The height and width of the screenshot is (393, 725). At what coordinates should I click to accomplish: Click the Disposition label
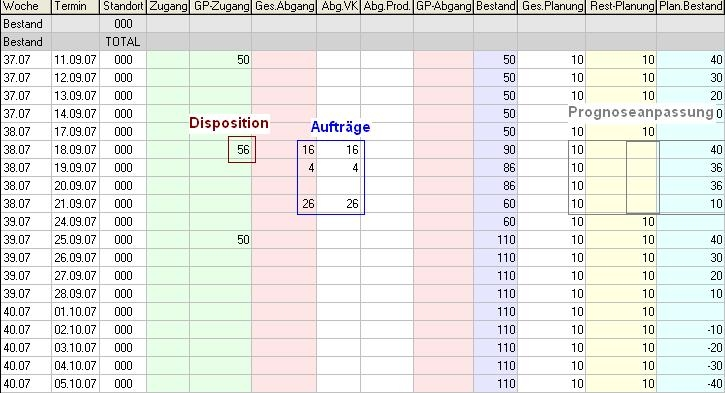coord(229,123)
